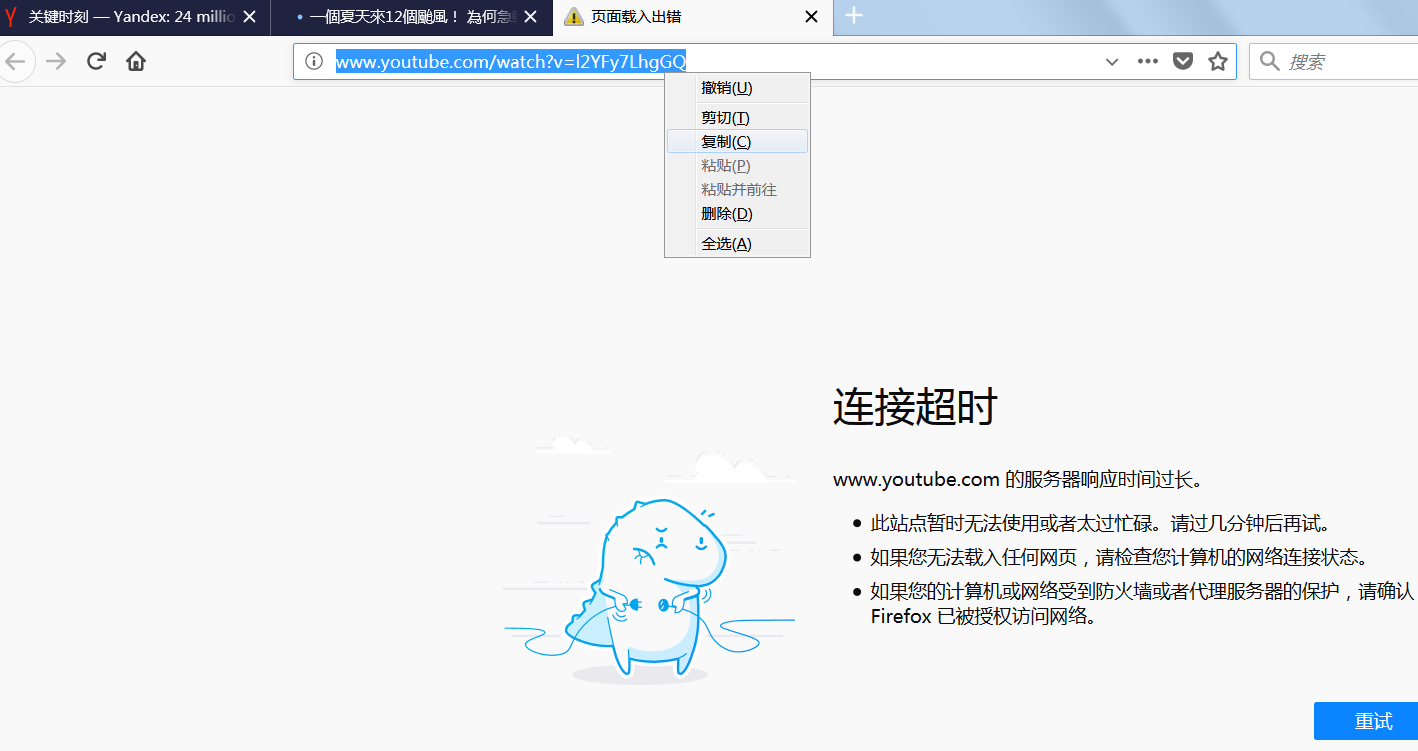The height and width of the screenshot is (751, 1418).
Task: Click the selected YouTube URL in address bar
Action: [x=511, y=61]
